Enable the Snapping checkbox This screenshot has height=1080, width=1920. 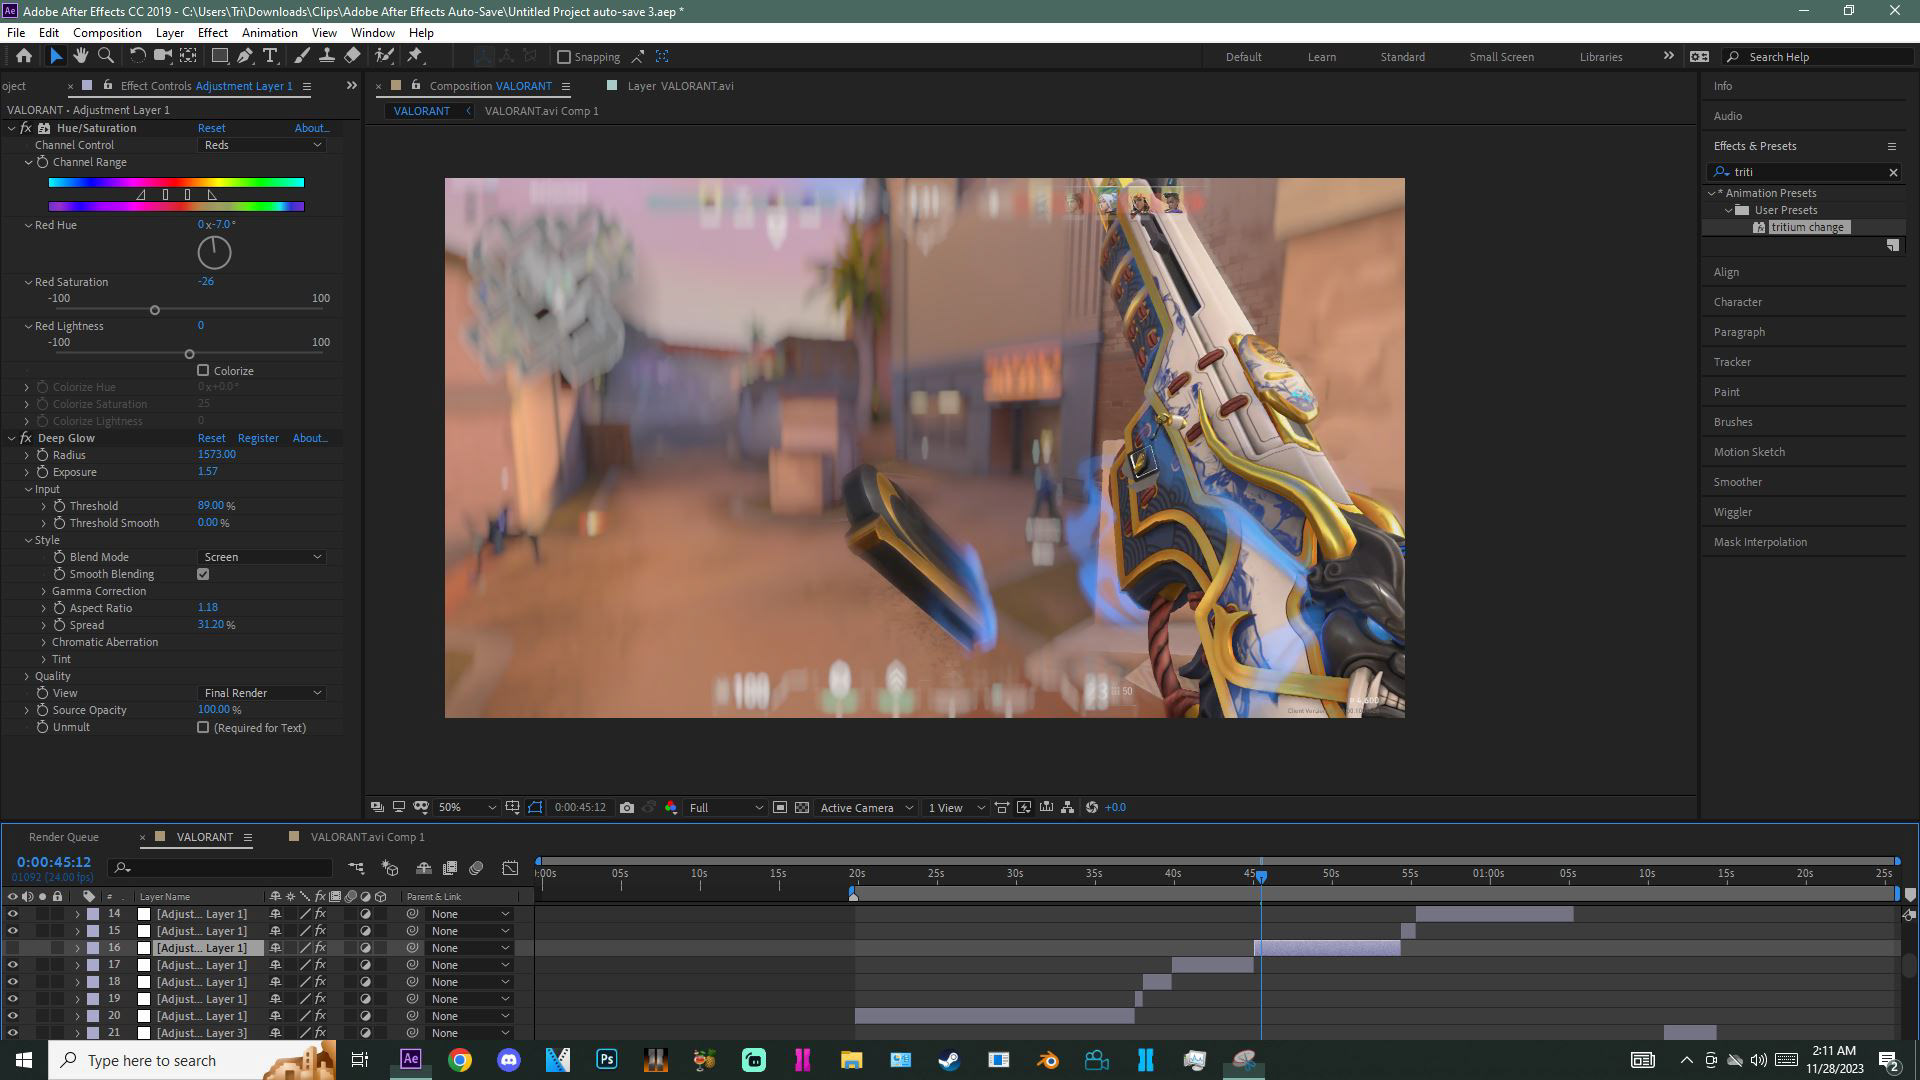pyautogui.click(x=564, y=57)
